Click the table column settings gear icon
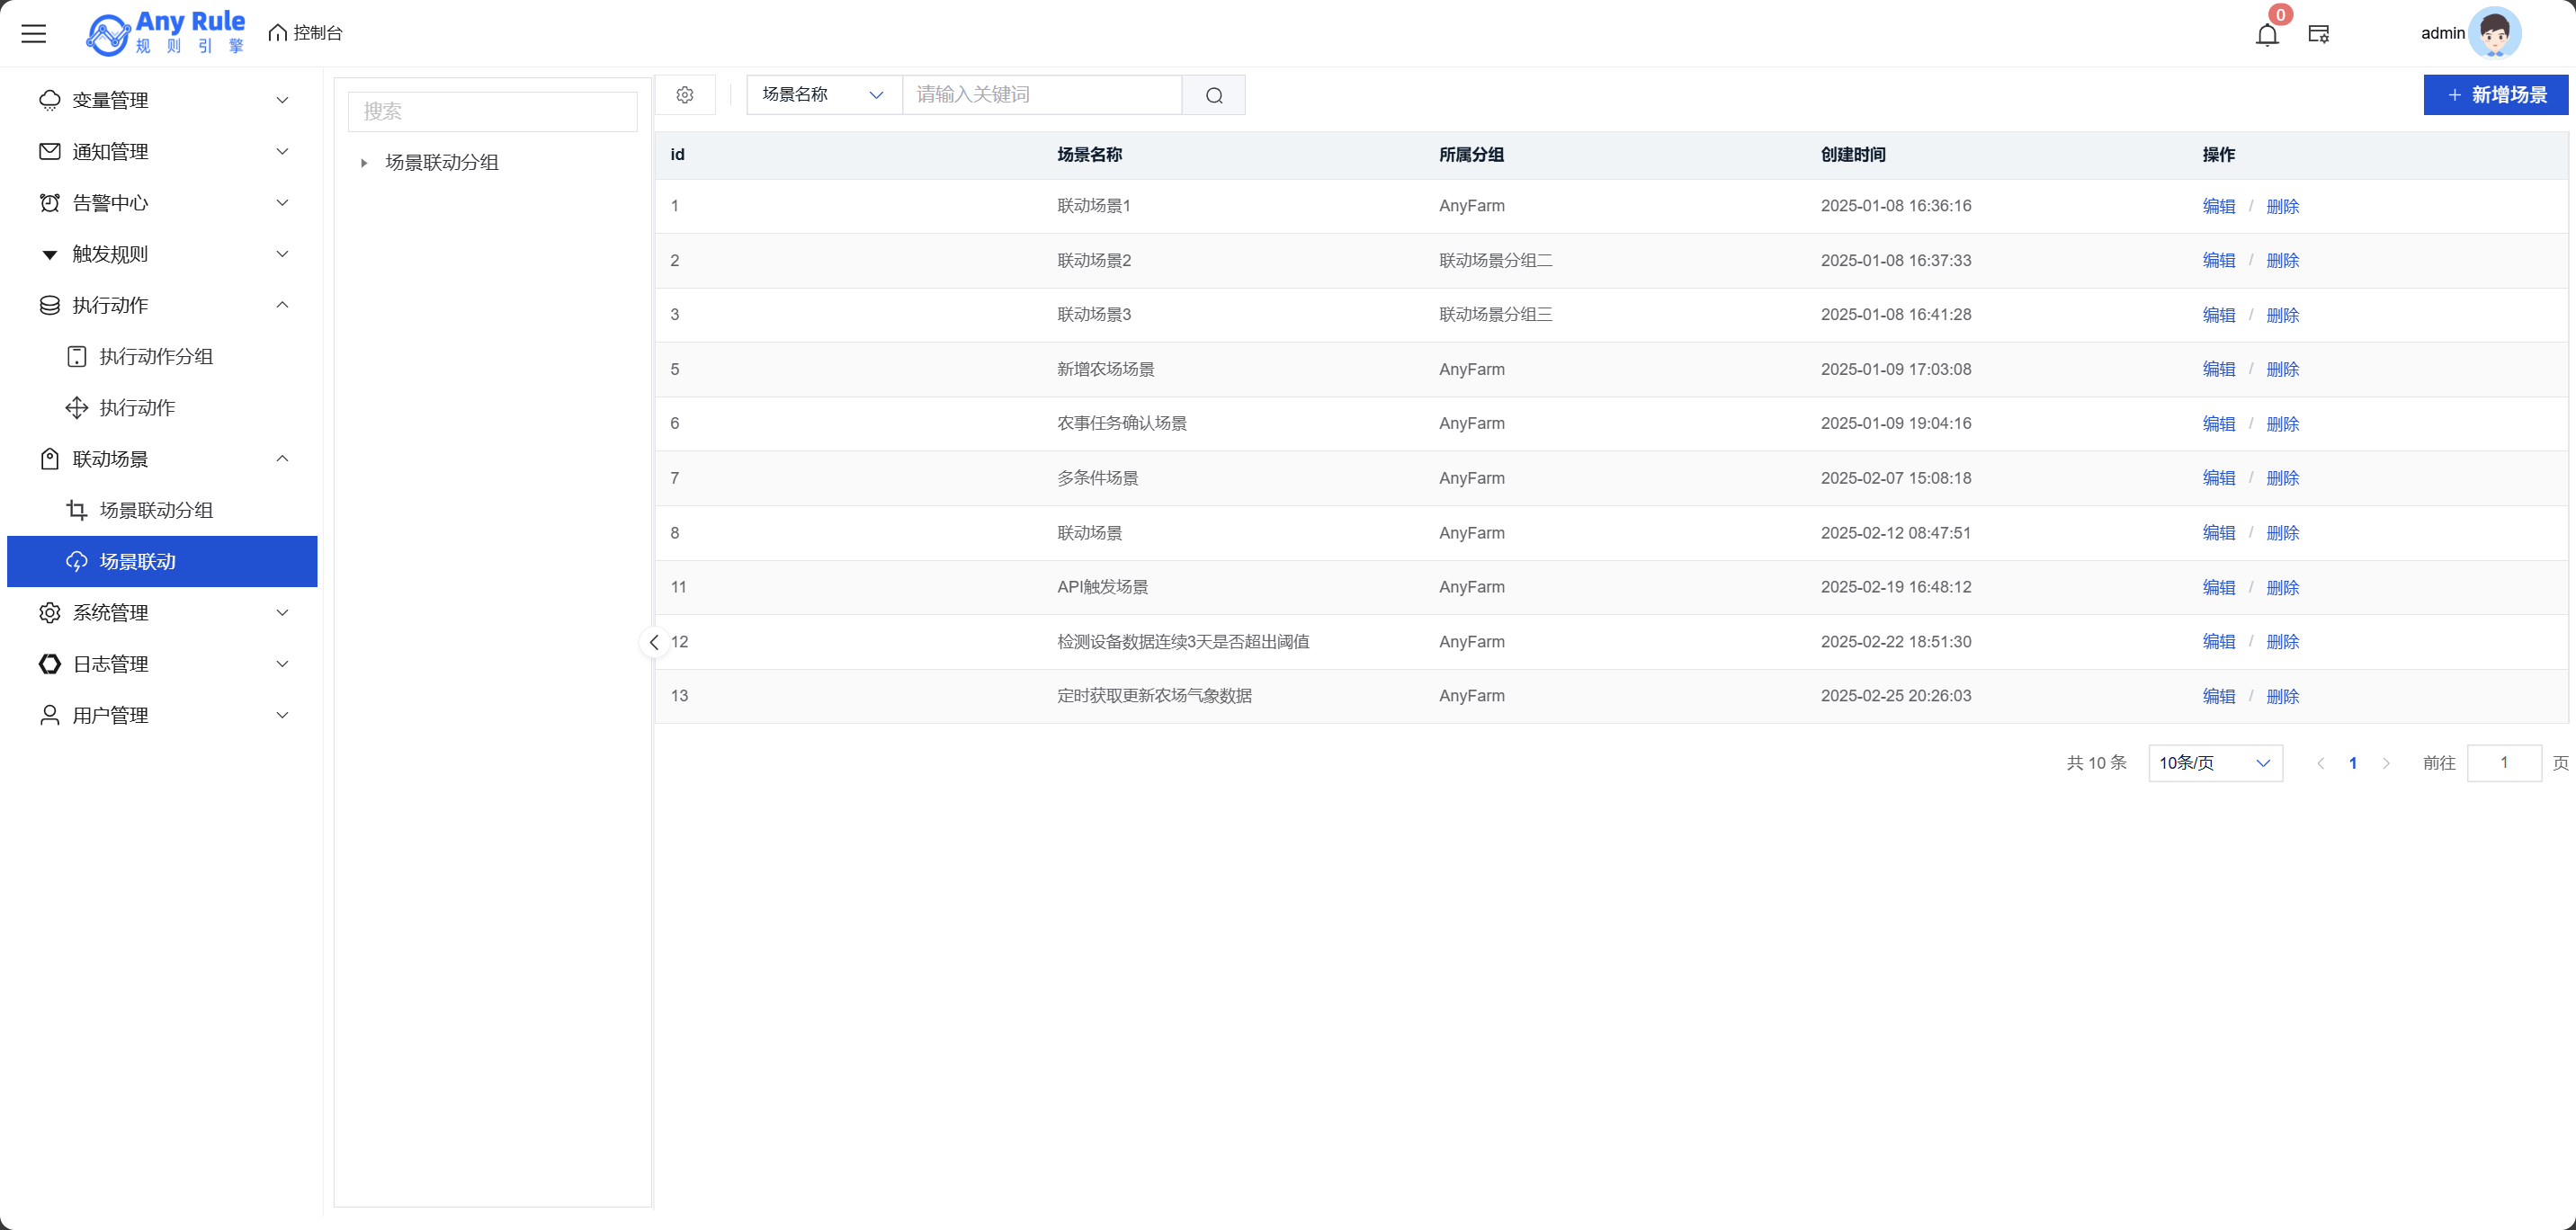Image resolution: width=2576 pixels, height=1230 pixels. [x=685, y=95]
